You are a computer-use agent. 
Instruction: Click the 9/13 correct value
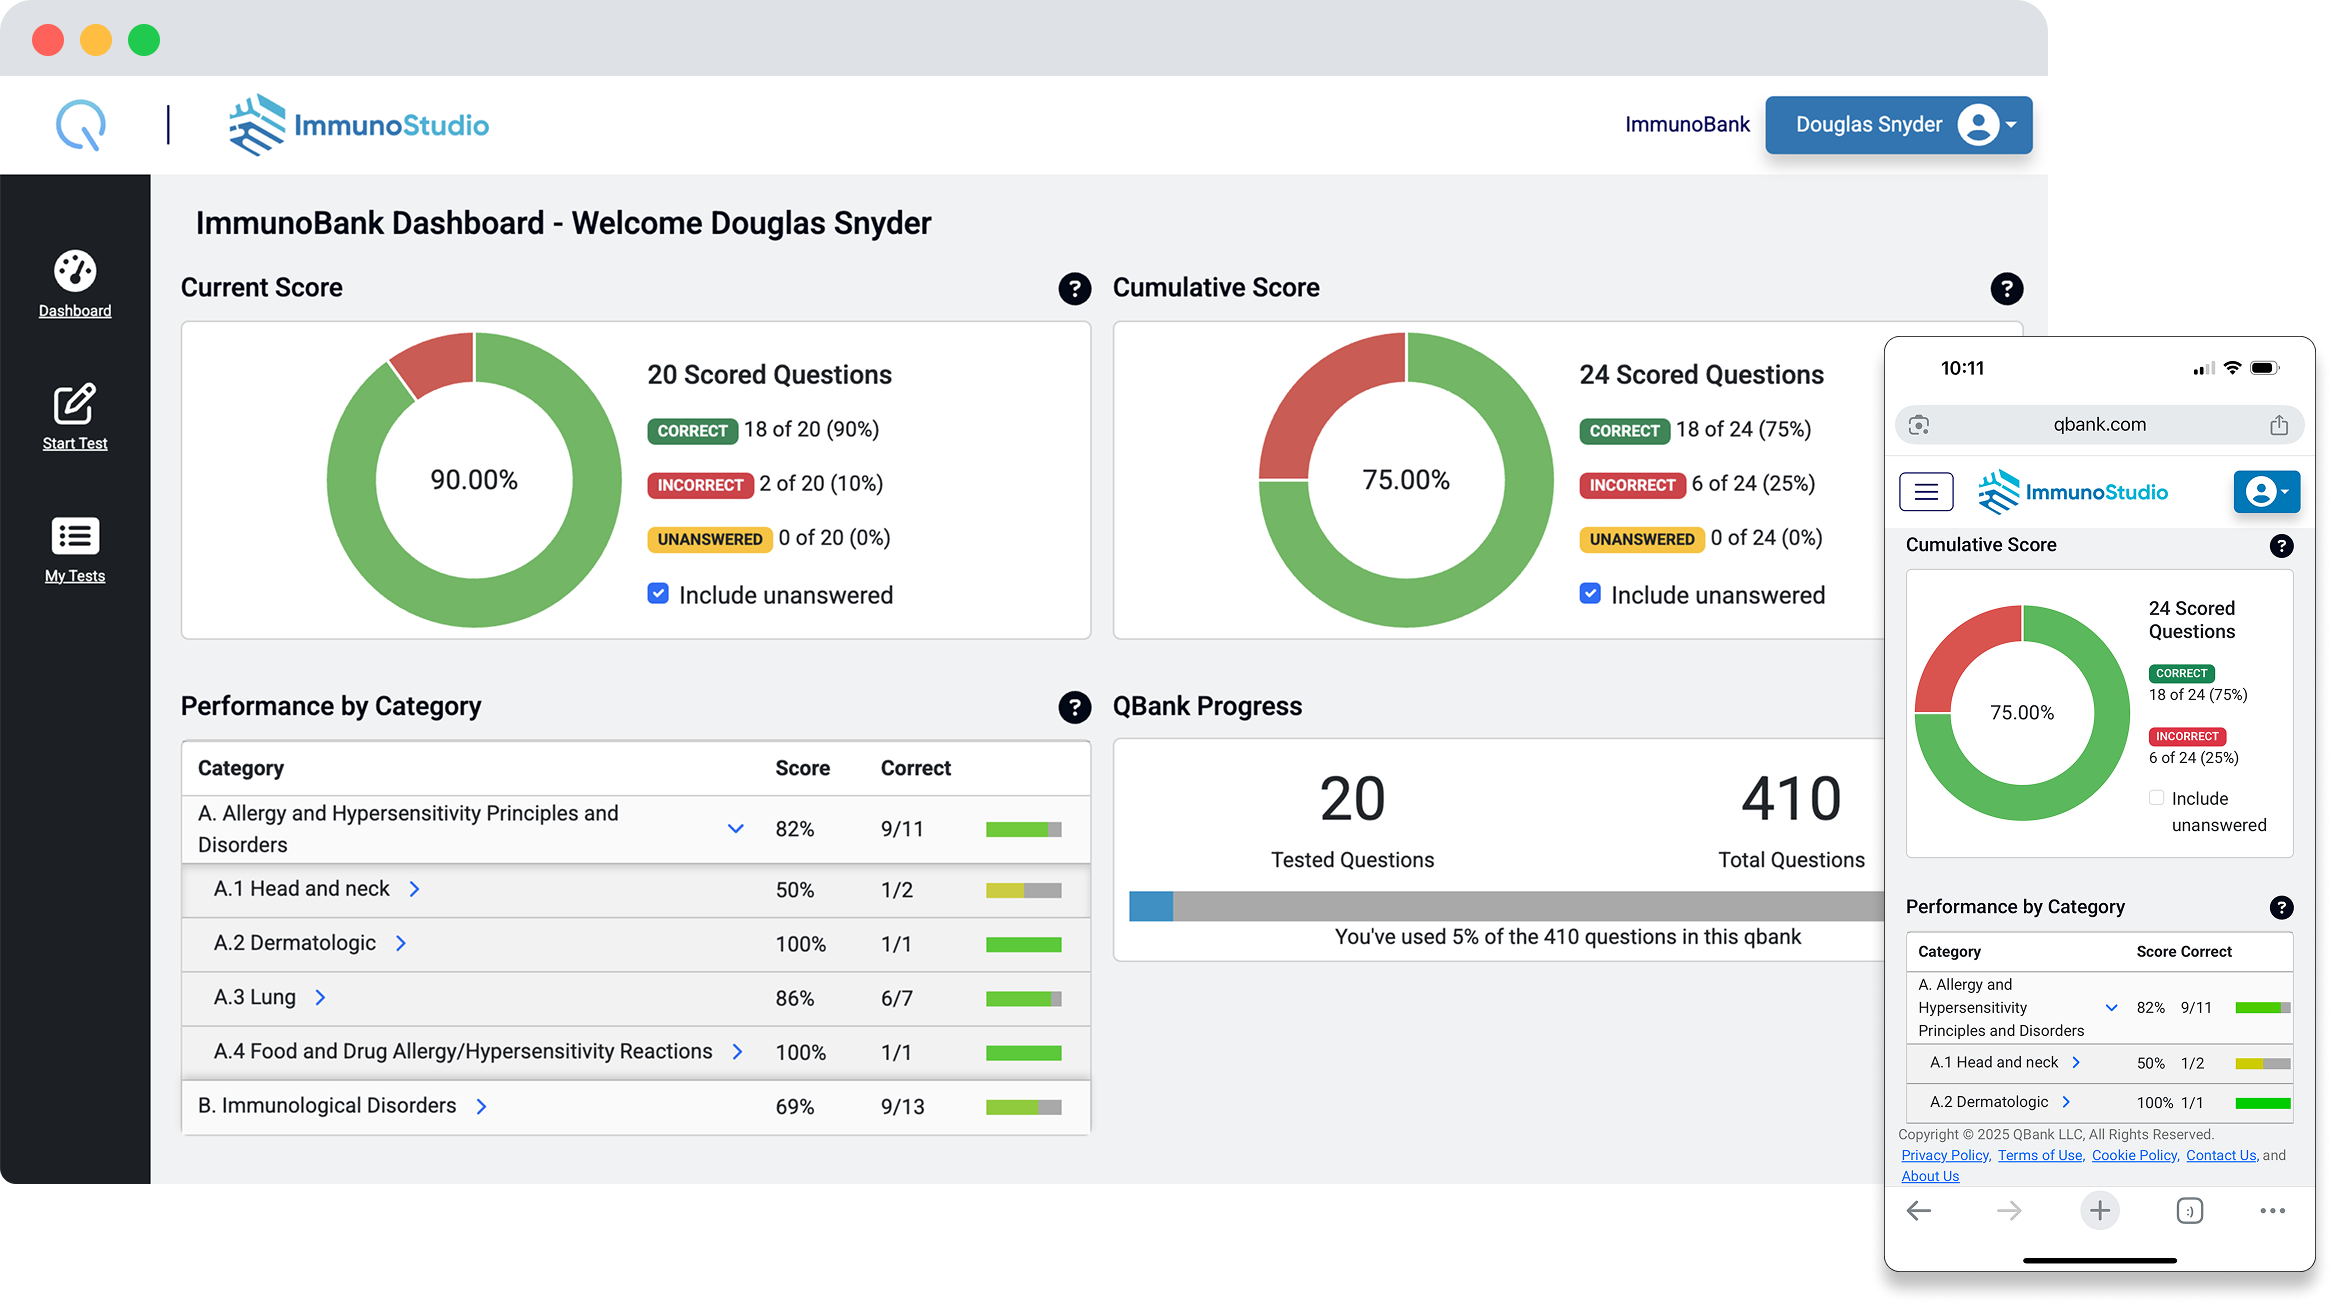(x=902, y=1107)
